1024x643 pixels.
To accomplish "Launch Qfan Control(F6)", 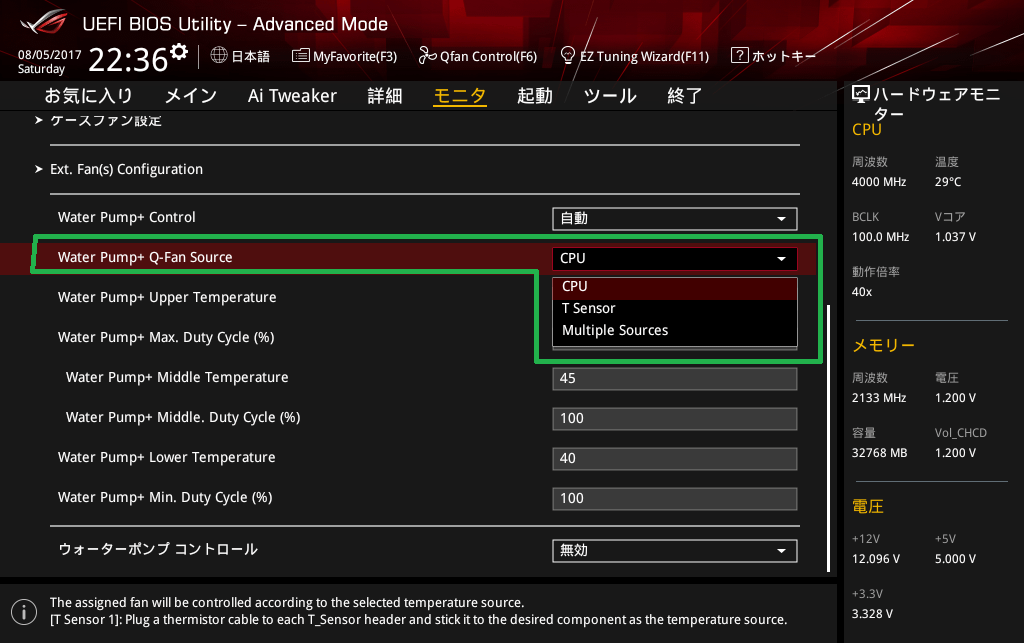I will (488, 56).
